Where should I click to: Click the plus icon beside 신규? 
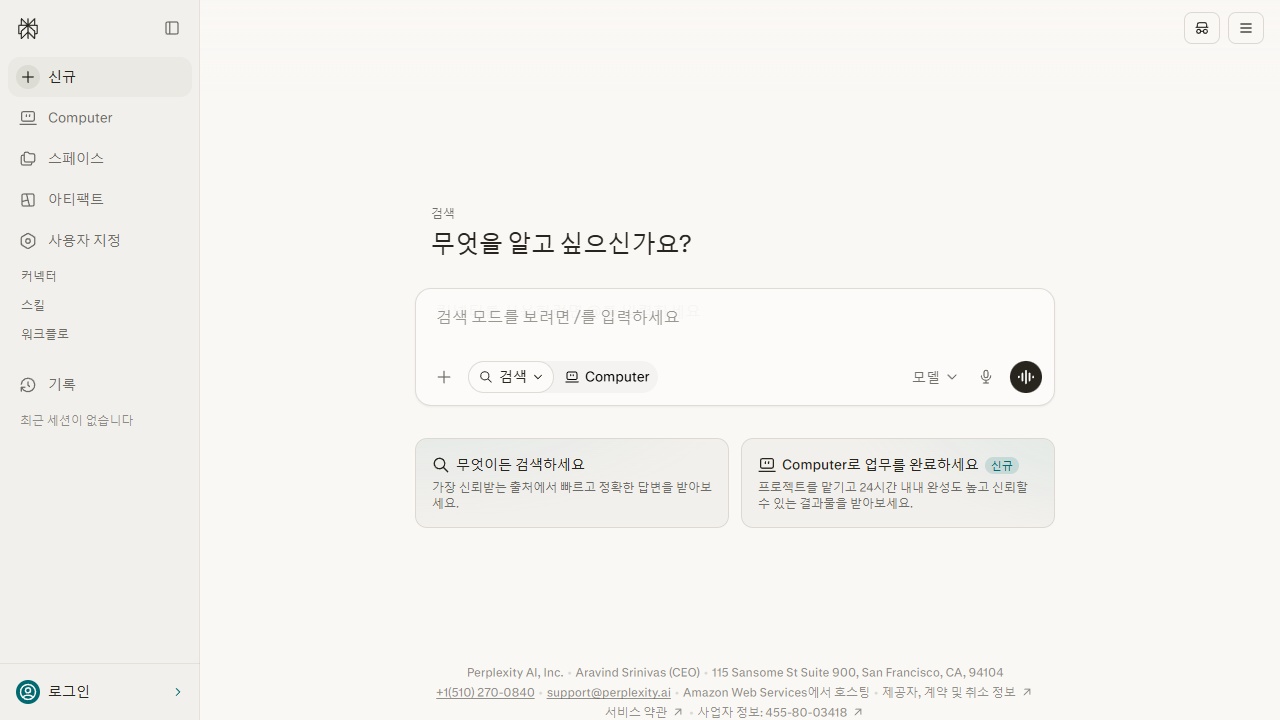28,77
